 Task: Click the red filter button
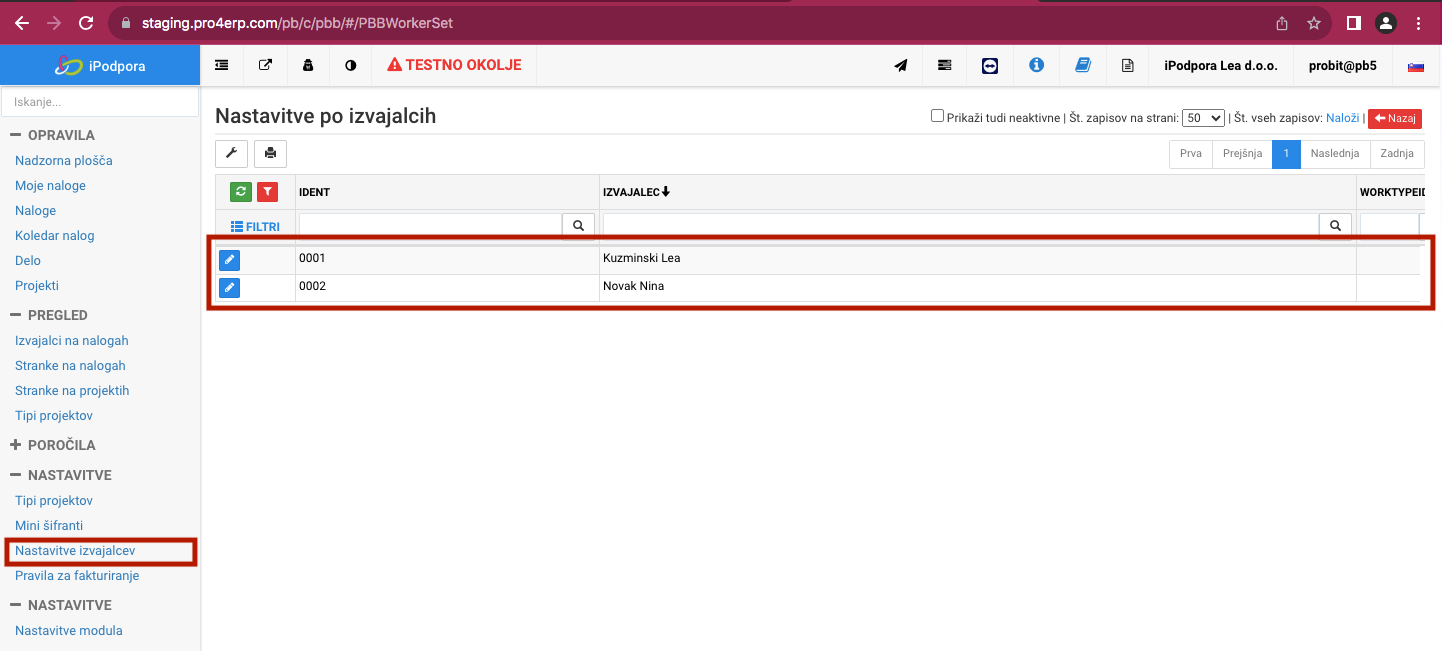[x=267, y=192]
